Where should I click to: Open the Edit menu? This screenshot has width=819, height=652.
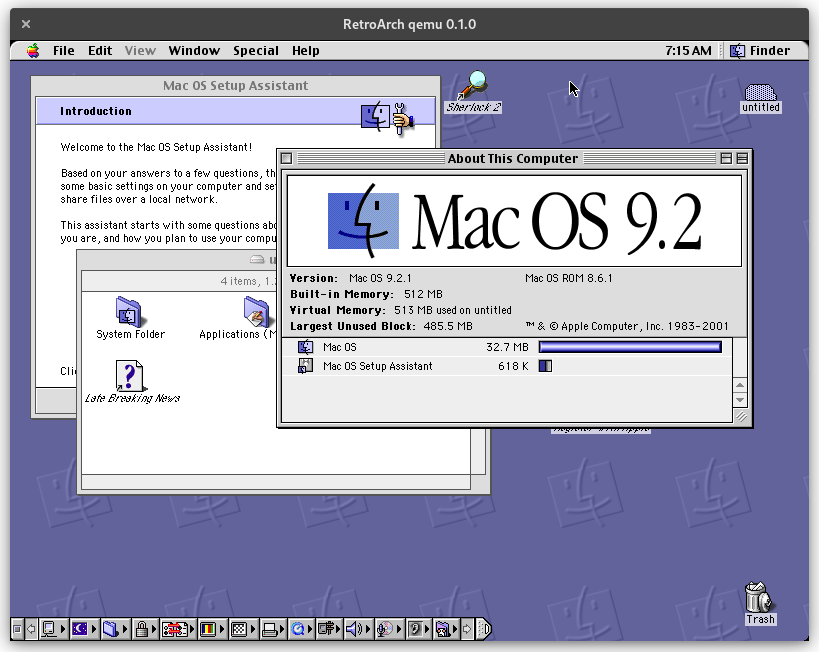point(100,51)
